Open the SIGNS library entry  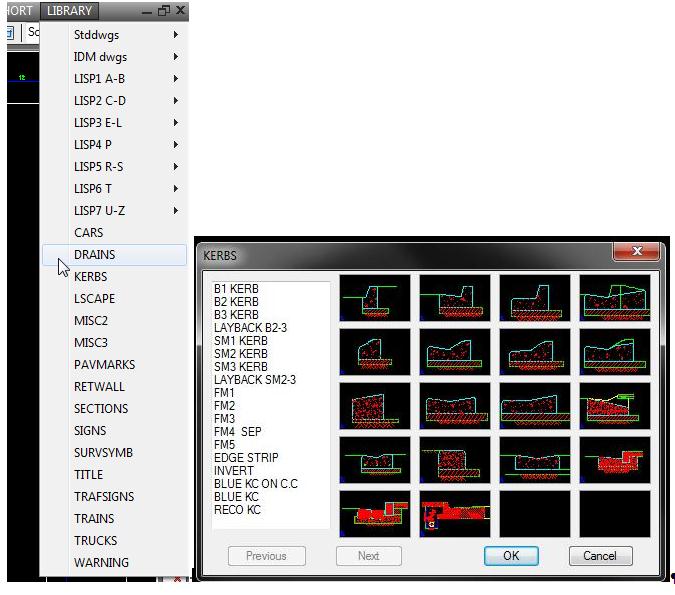pyautogui.click(x=115, y=431)
